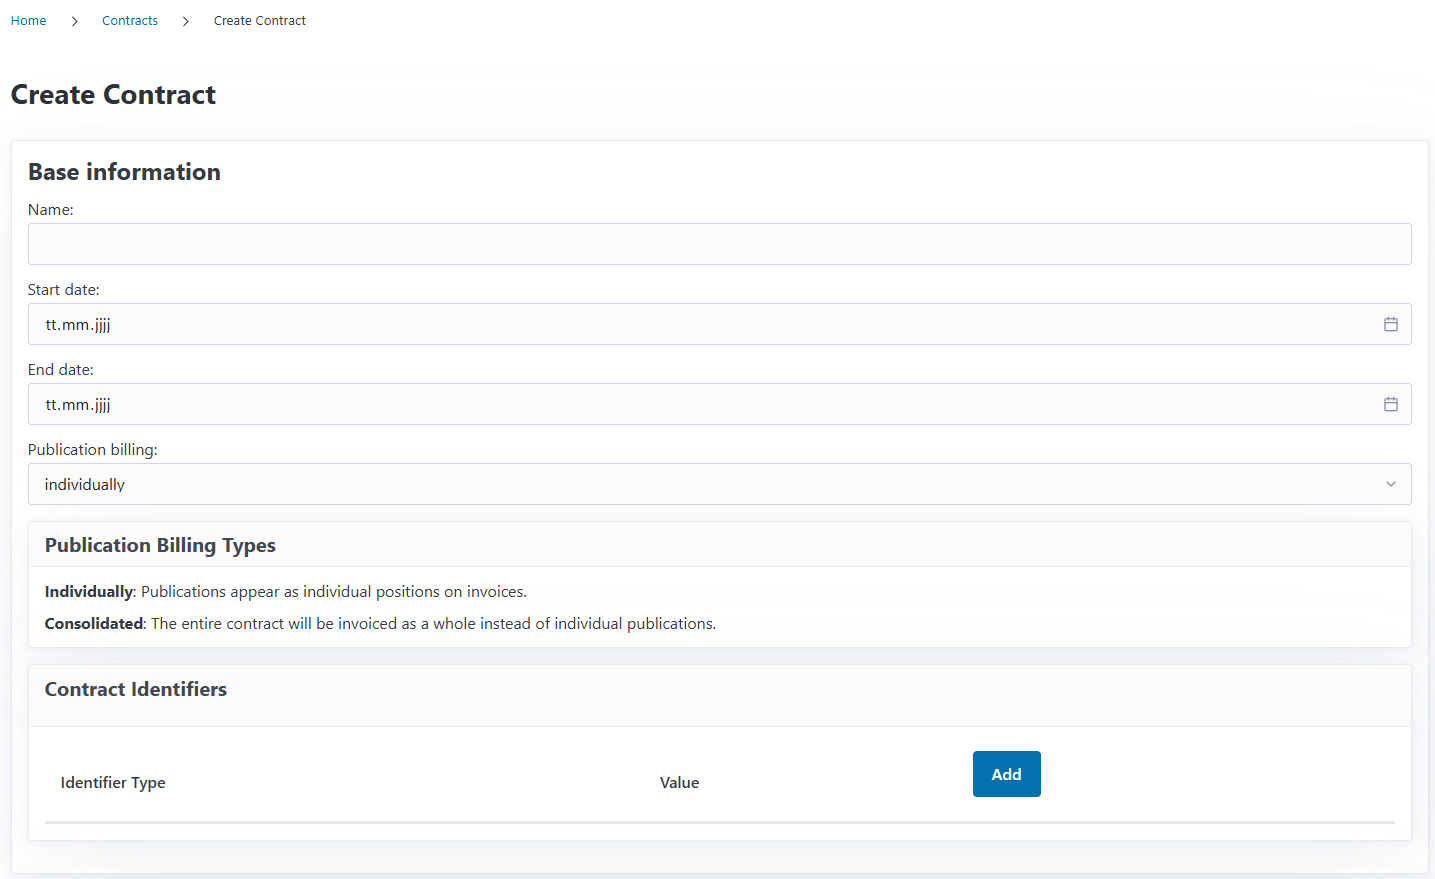Screen dimensions: 1435x879
Task: Go to the Home breadcrumb link
Action: [x=28, y=21]
